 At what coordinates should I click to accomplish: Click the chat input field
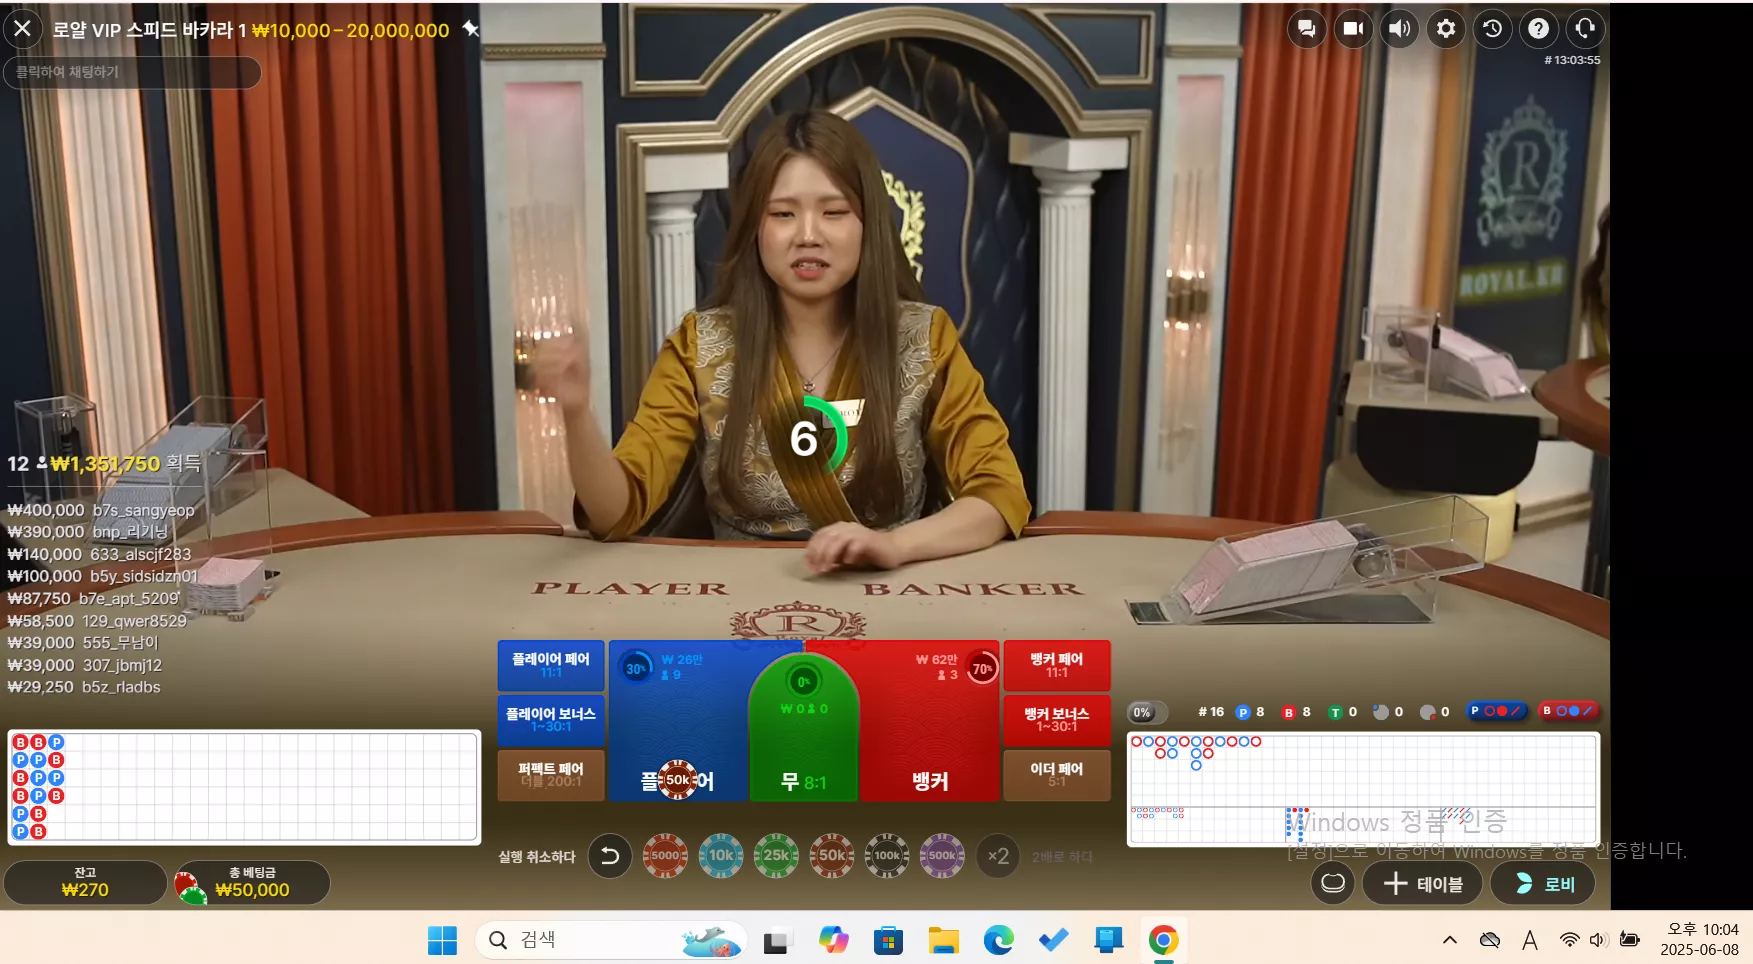[132, 72]
